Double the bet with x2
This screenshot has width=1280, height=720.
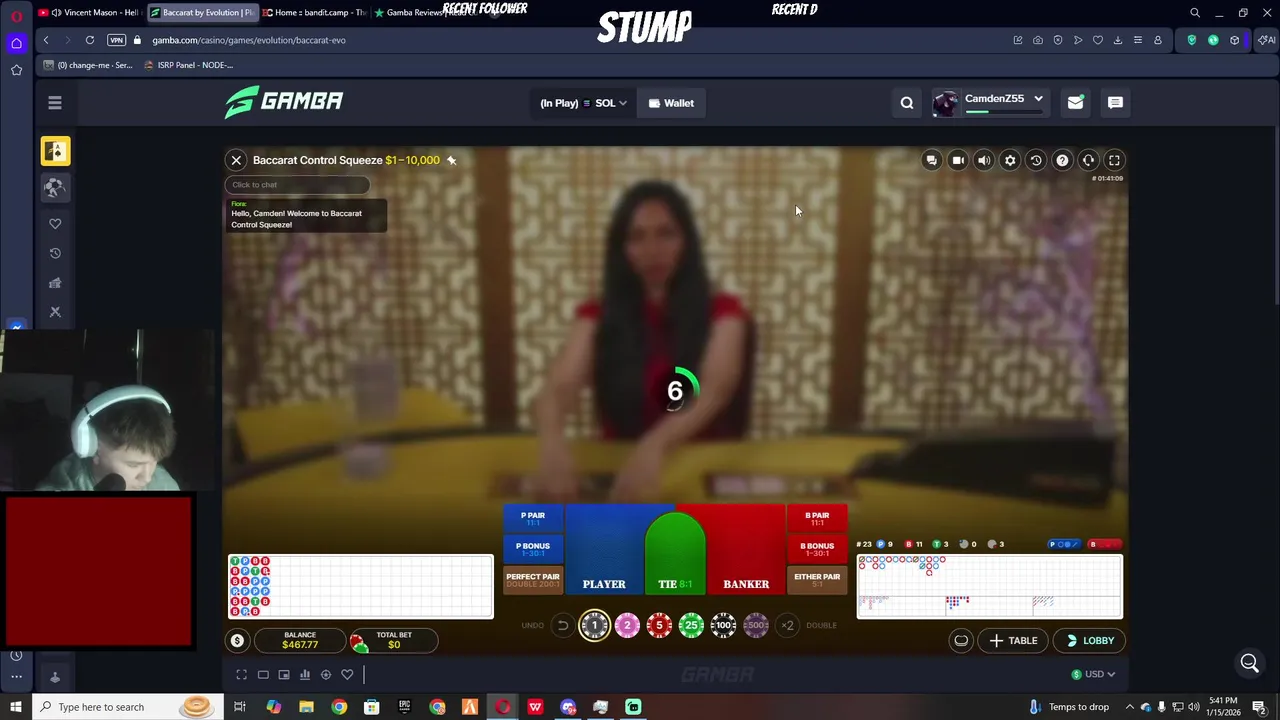[x=788, y=626]
